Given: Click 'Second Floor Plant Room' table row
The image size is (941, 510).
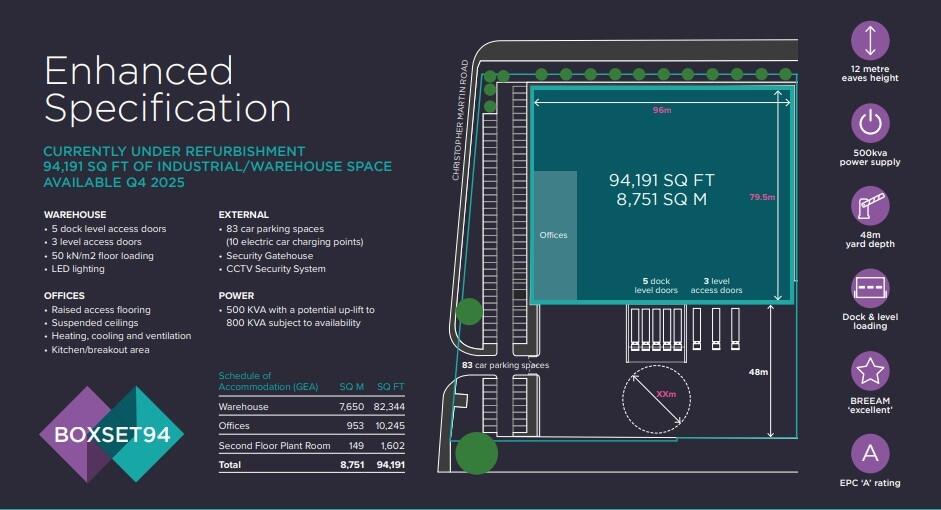Looking at the screenshot, I should point(274,446).
